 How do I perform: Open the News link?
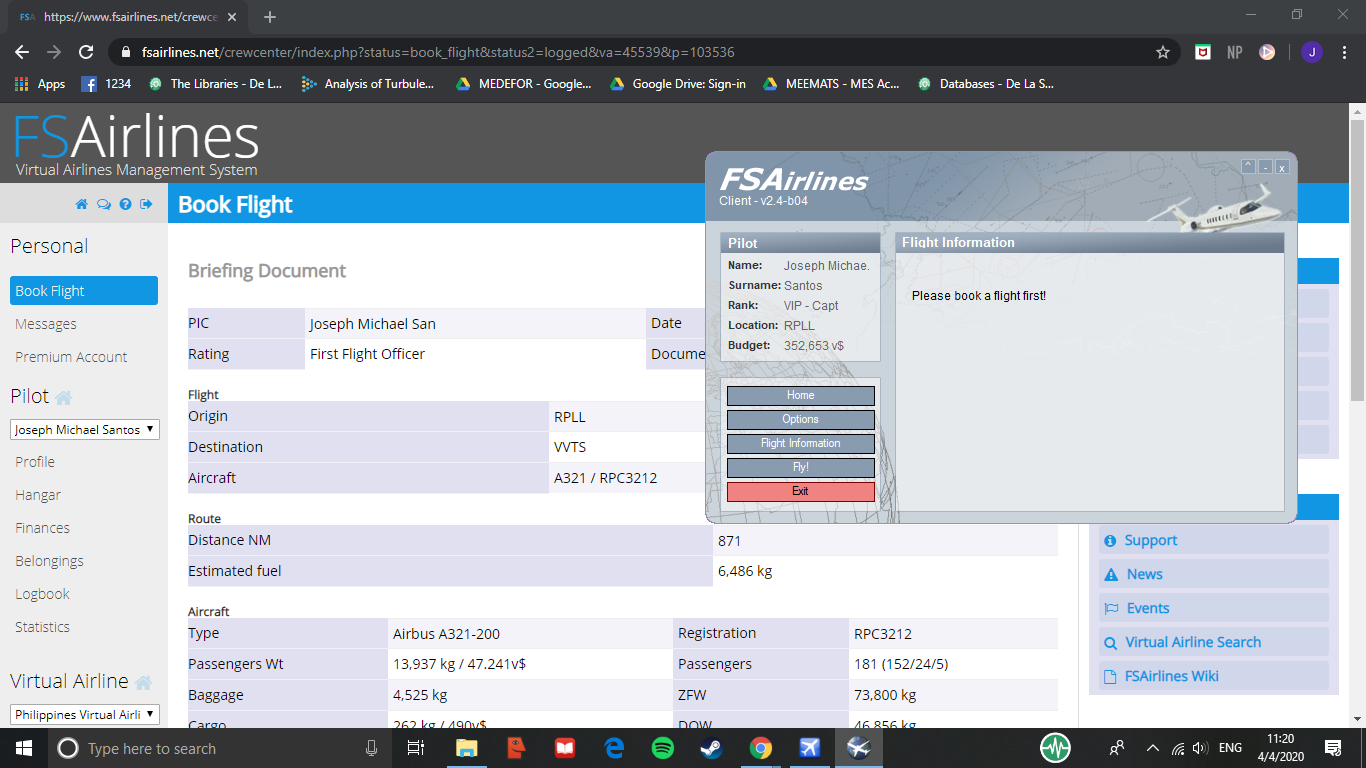tap(1144, 575)
